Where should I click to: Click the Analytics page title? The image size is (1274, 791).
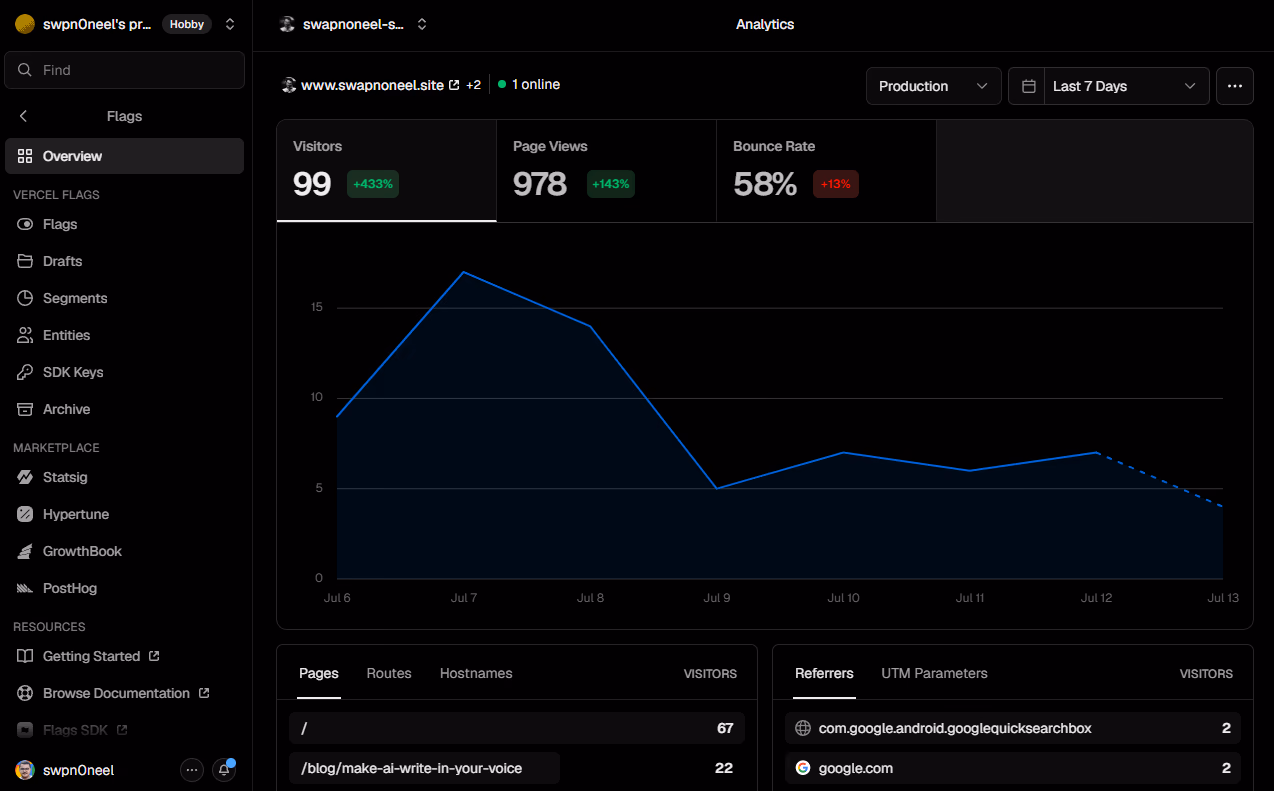pyautogui.click(x=765, y=24)
